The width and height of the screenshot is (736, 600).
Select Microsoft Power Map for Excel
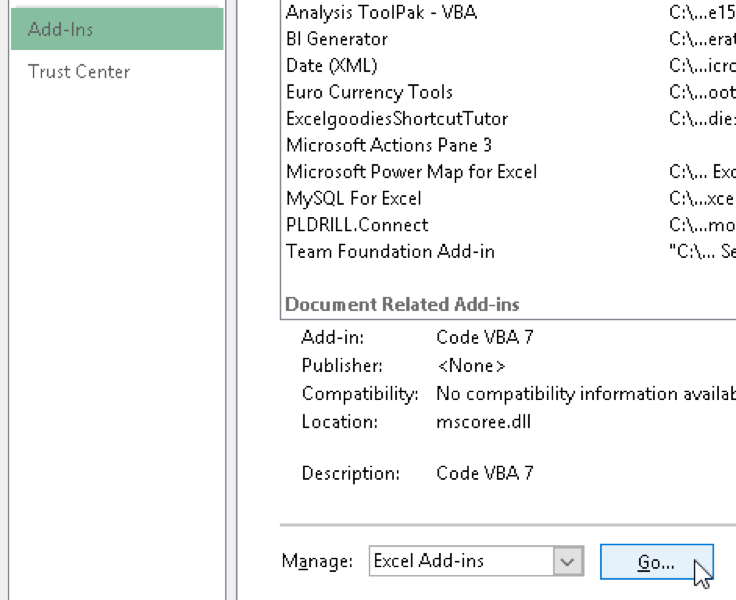[411, 172]
